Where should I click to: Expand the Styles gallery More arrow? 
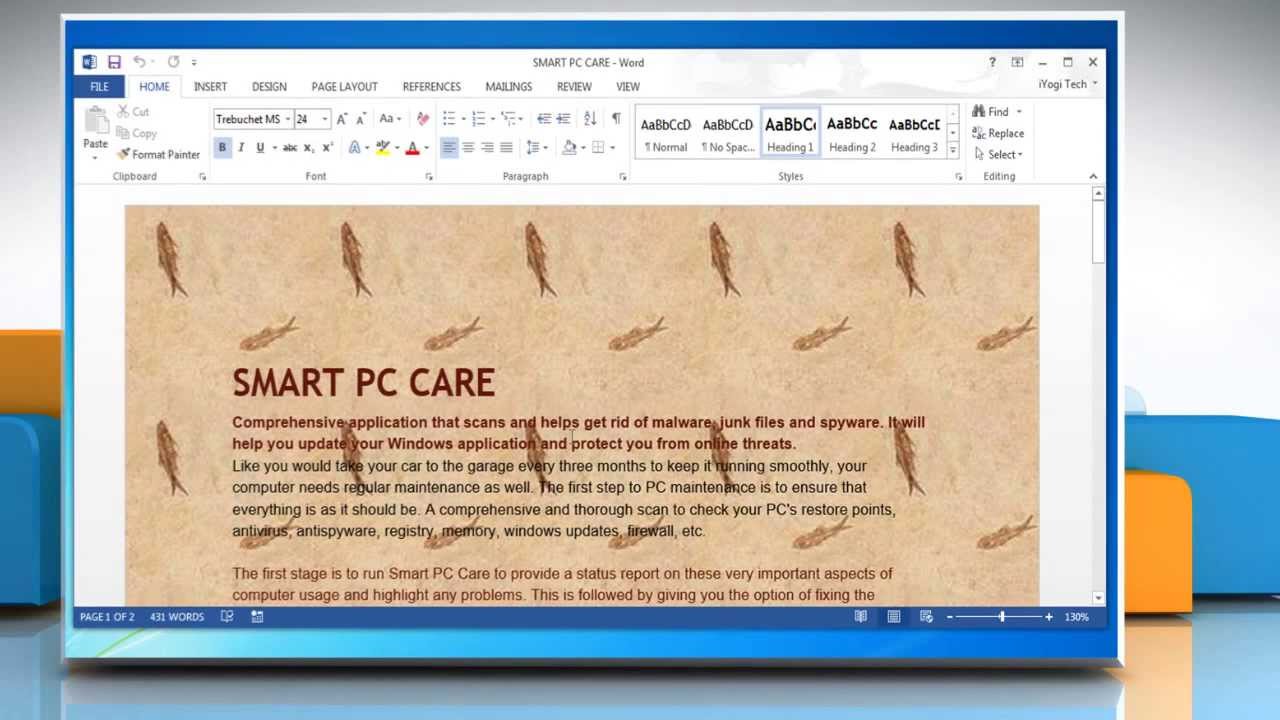952,150
